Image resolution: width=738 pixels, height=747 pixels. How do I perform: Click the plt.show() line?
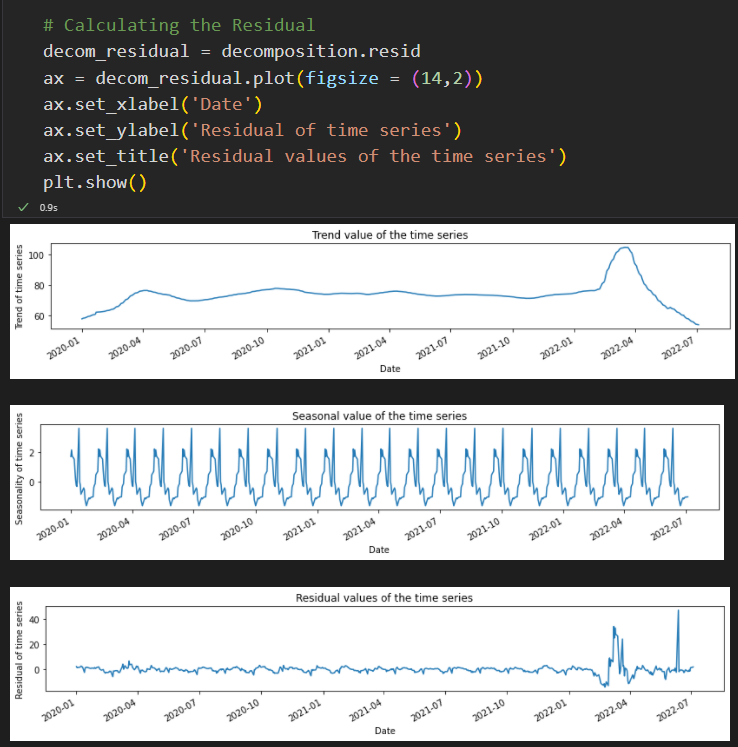coord(95,182)
